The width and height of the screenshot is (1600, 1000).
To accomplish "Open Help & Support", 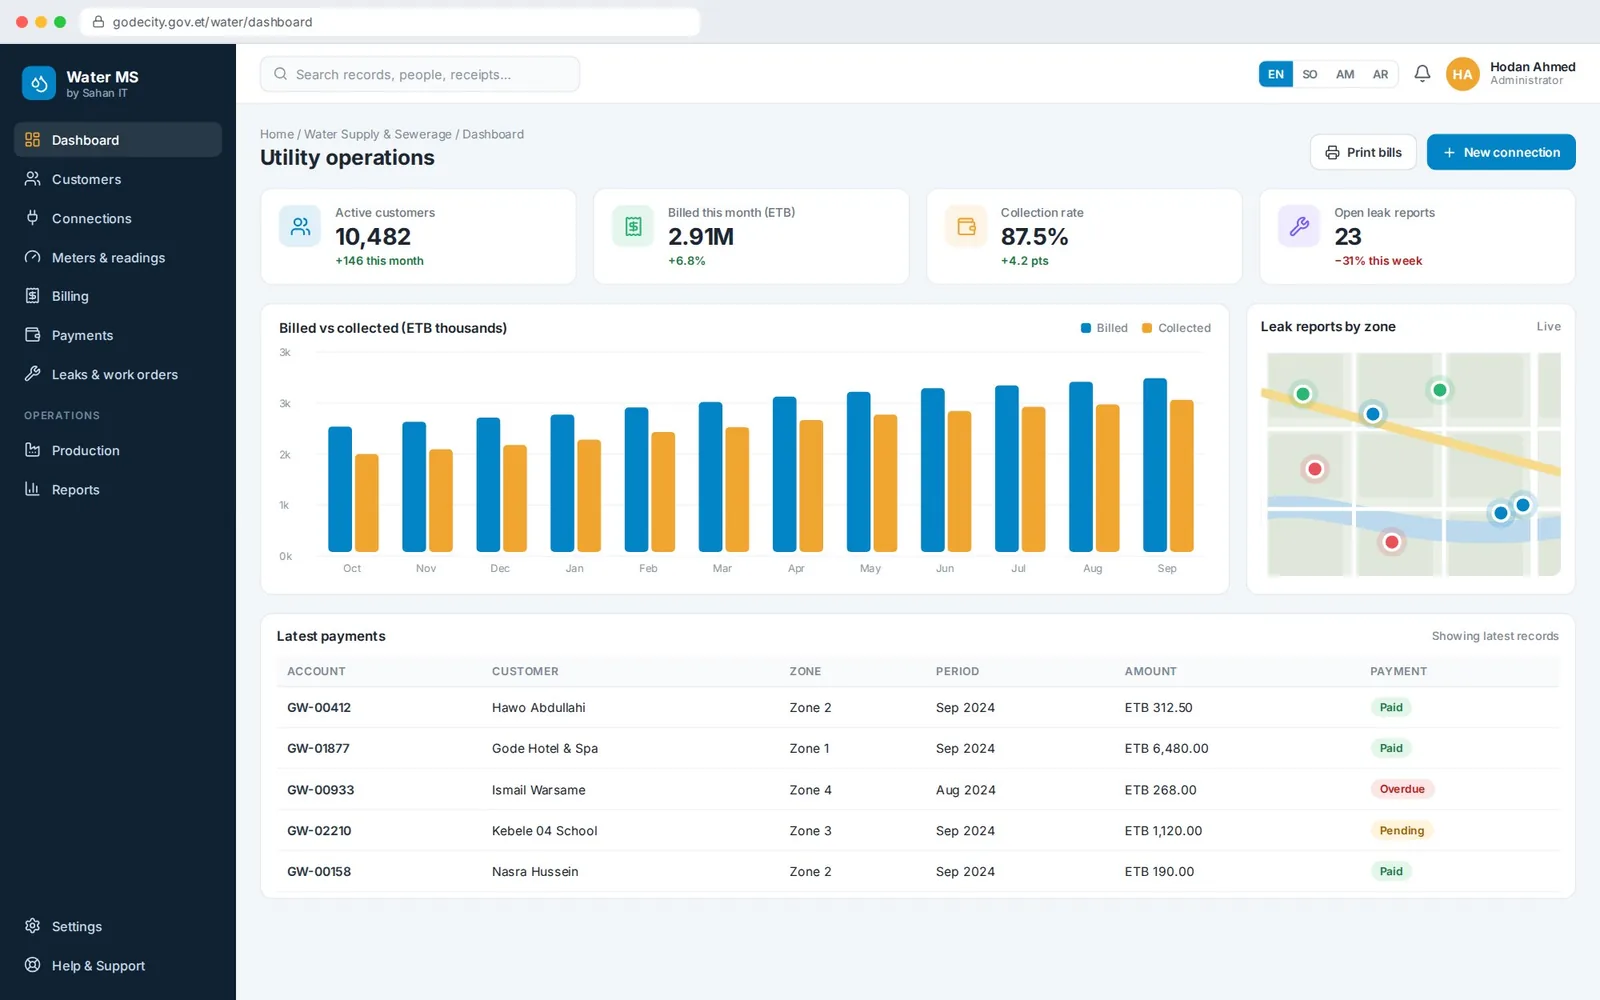I will 118,965.
